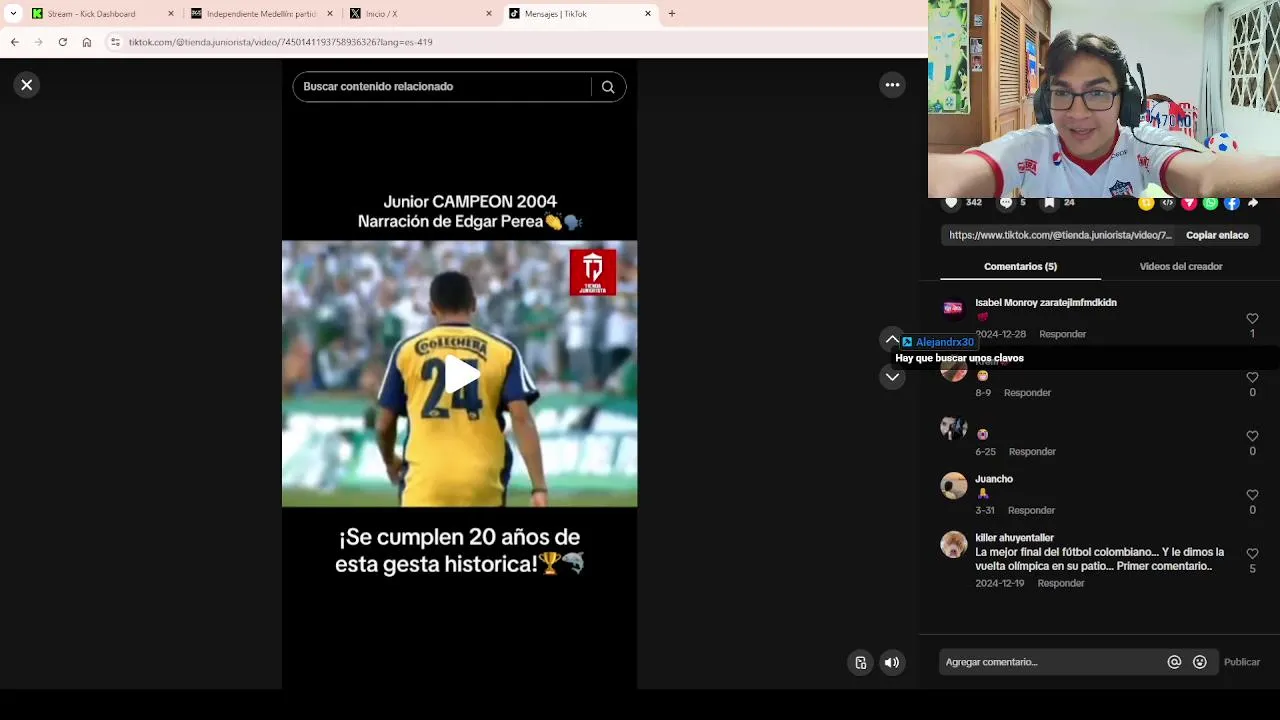This screenshot has height=720, width=1280.
Task: Share the video on Facebook
Action: (x=1232, y=203)
